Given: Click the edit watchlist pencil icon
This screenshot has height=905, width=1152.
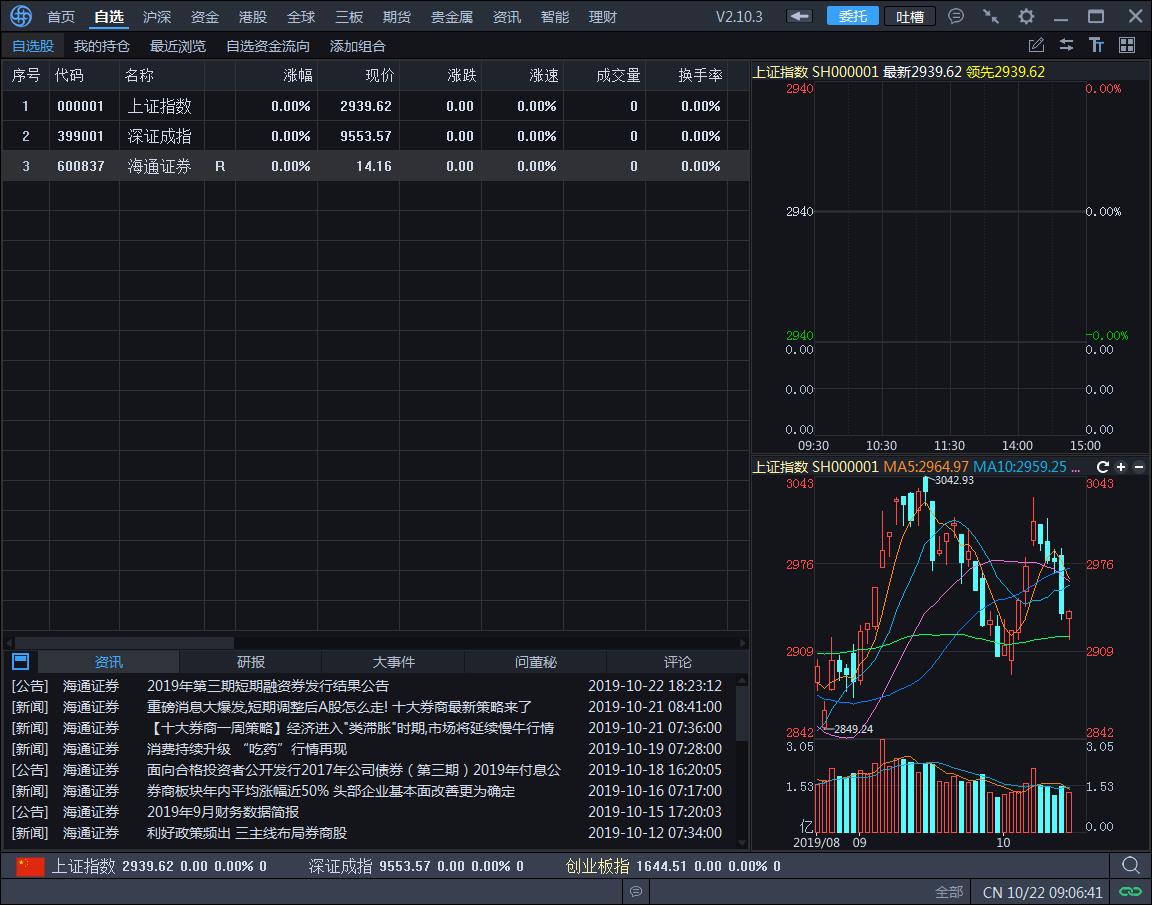Looking at the screenshot, I should click(x=1037, y=45).
